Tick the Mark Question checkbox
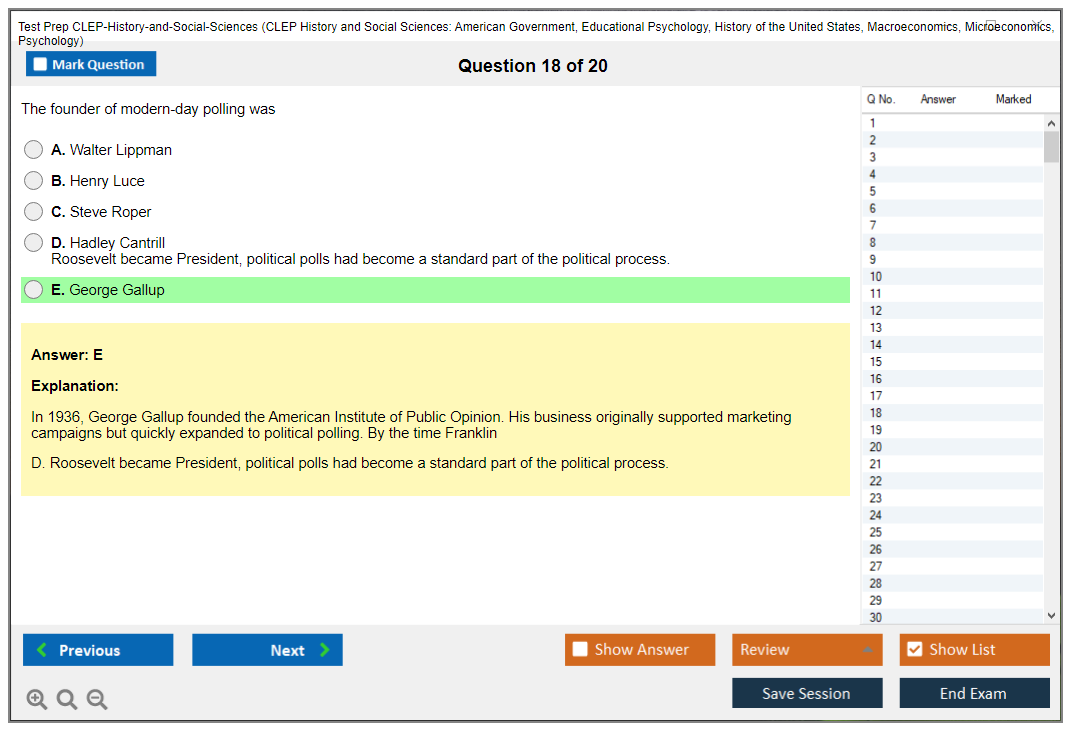The image size is (1075, 735). click(x=41, y=65)
